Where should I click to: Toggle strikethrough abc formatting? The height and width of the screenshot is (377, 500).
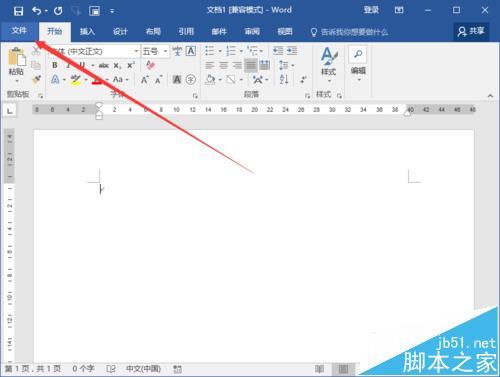(x=104, y=65)
